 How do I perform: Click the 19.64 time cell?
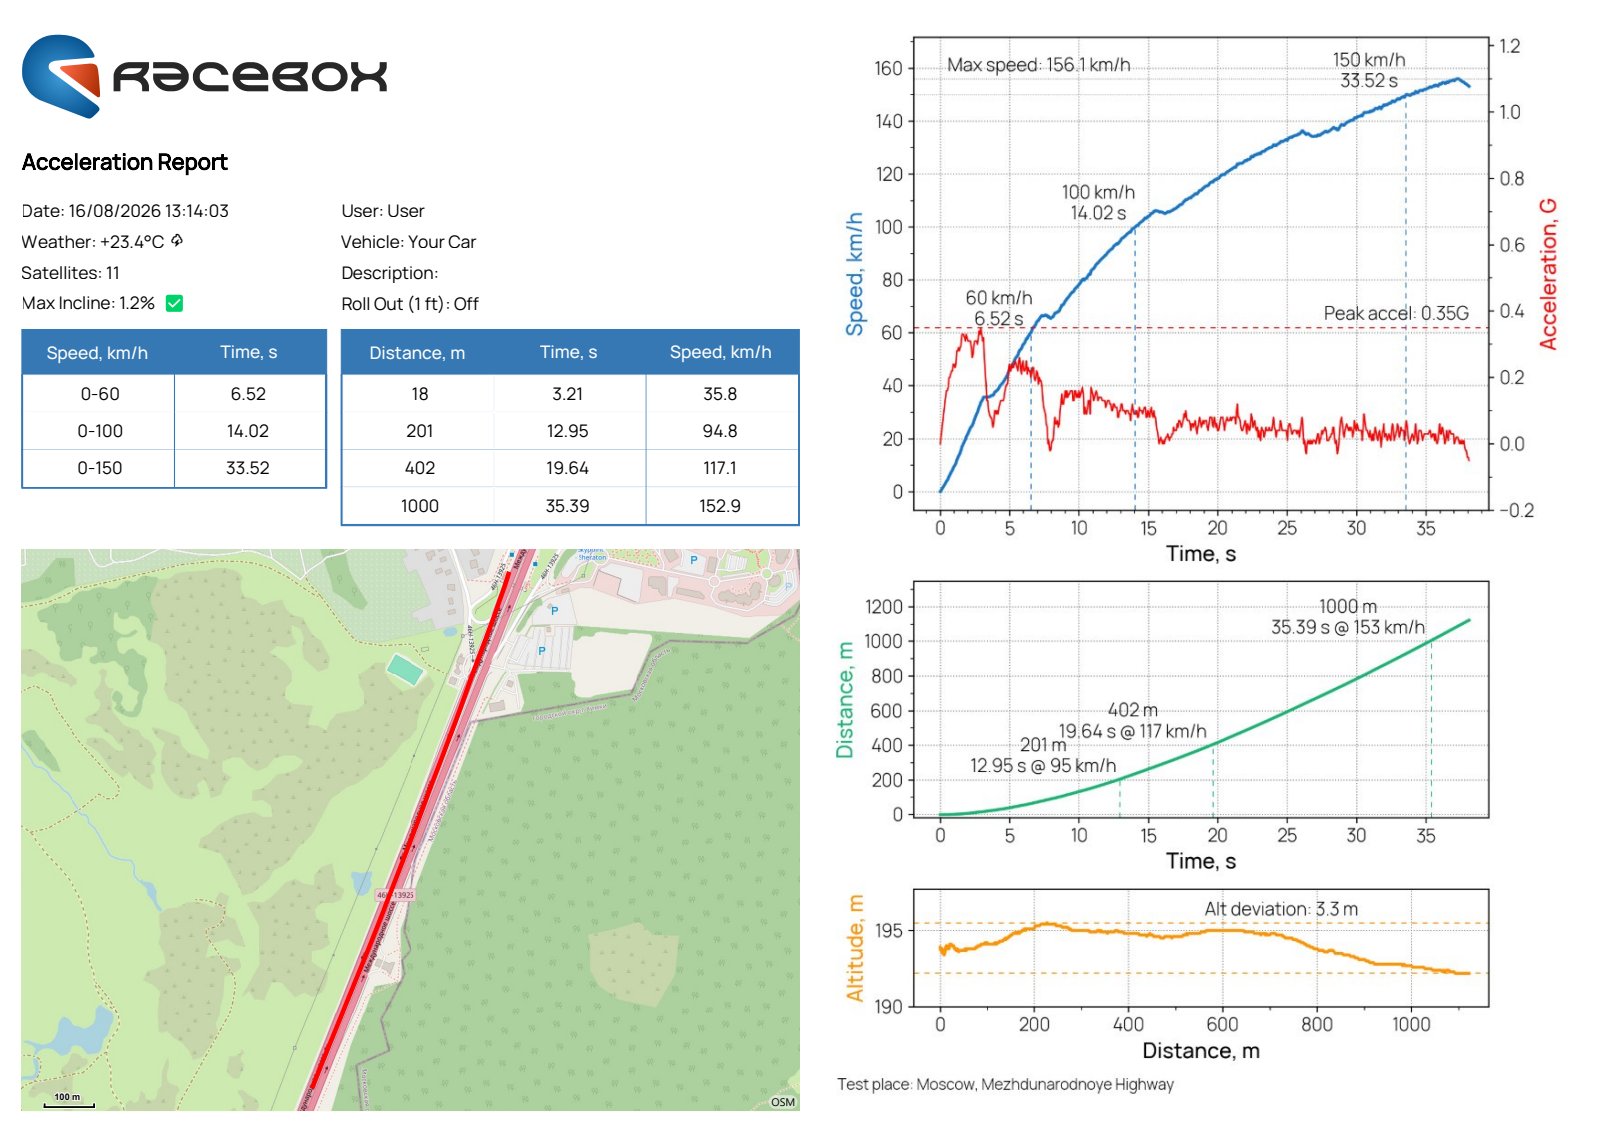point(568,468)
